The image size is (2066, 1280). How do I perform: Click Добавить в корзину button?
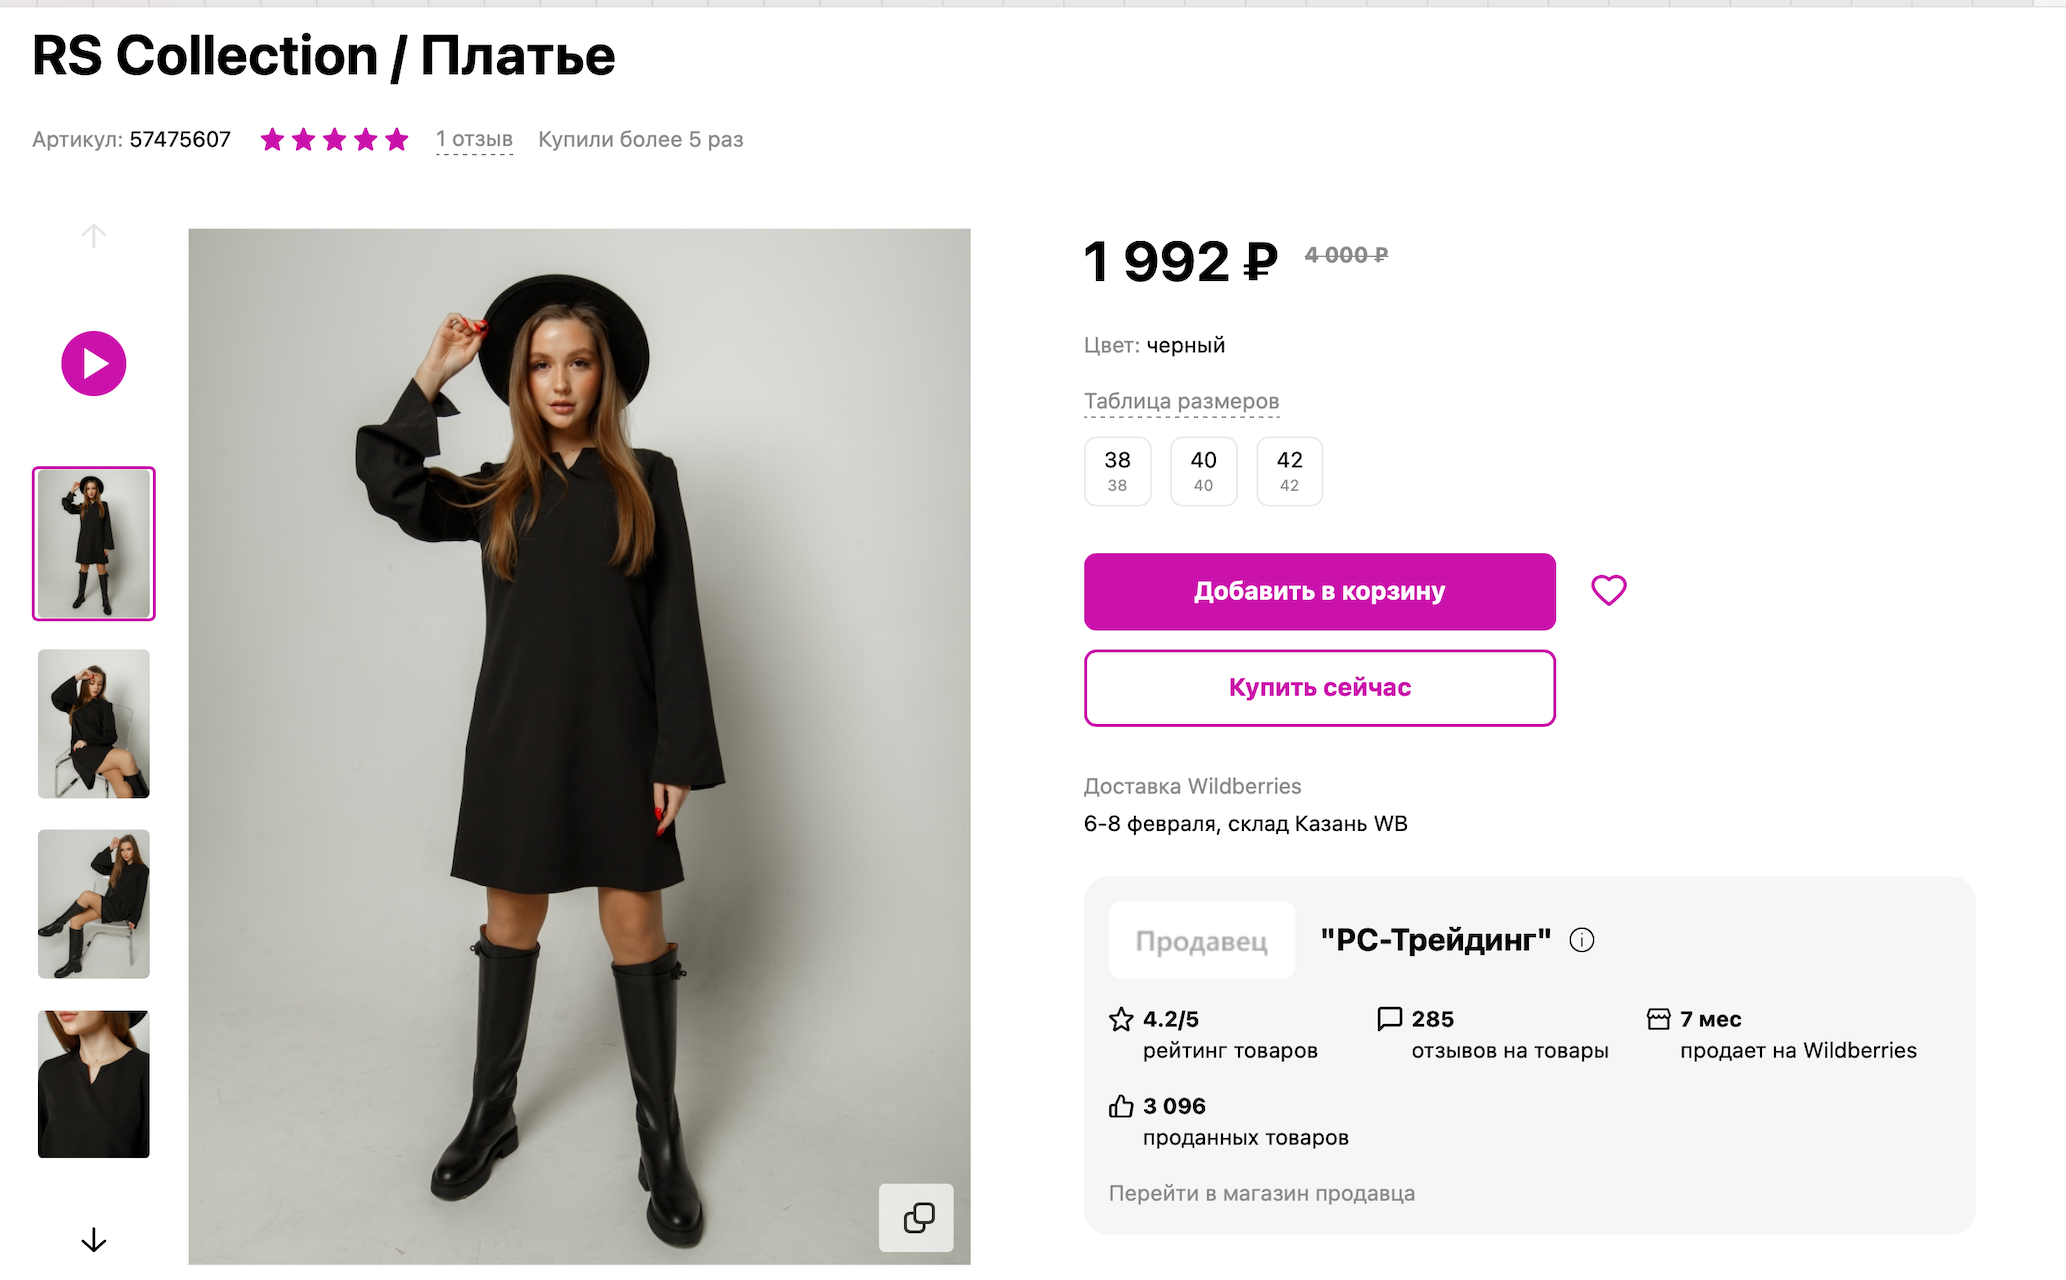[x=1319, y=591]
